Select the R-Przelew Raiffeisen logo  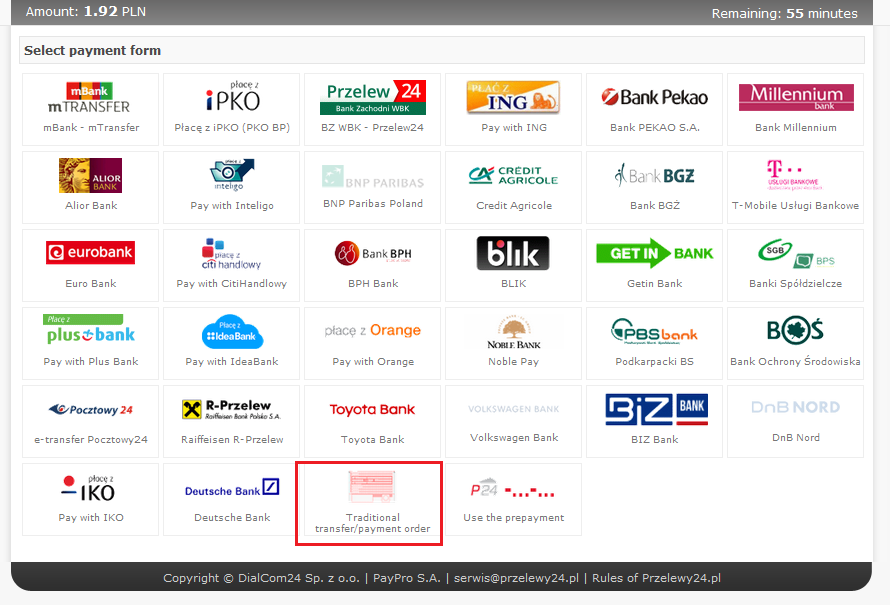232,409
